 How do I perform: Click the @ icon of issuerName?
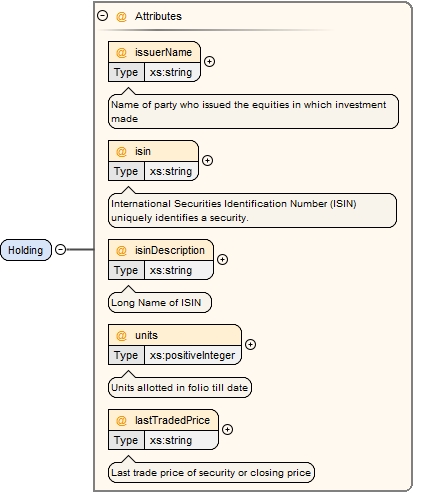(121, 52)
